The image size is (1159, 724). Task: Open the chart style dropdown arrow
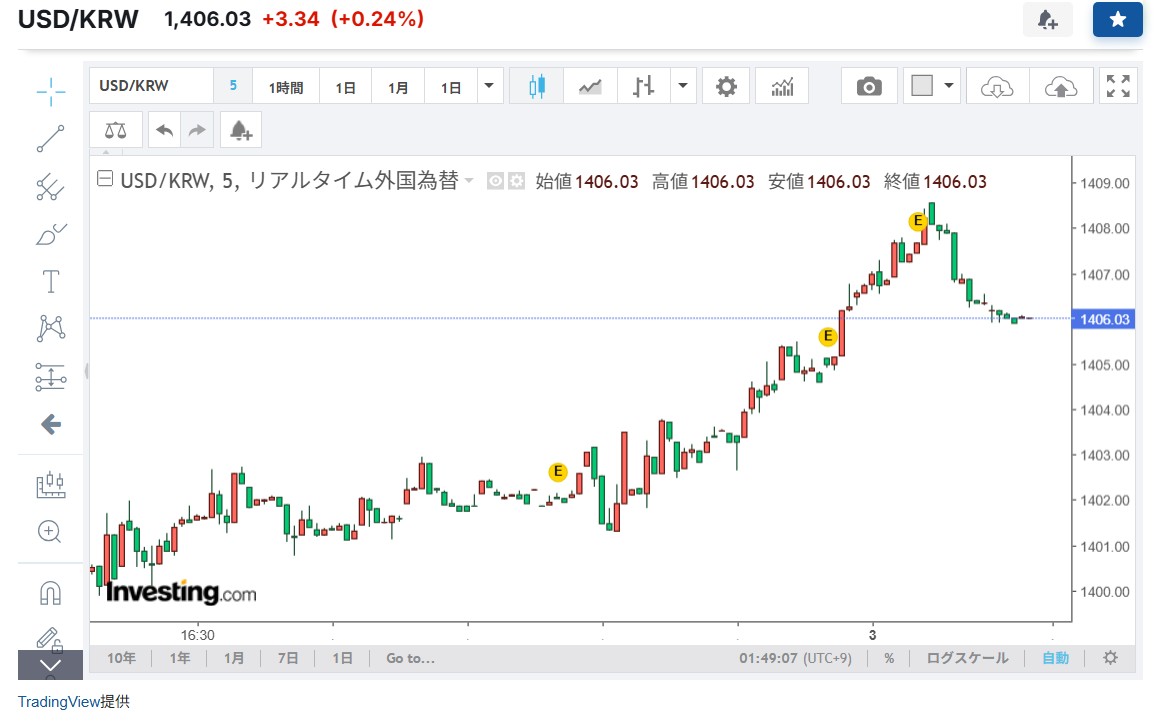684,86
